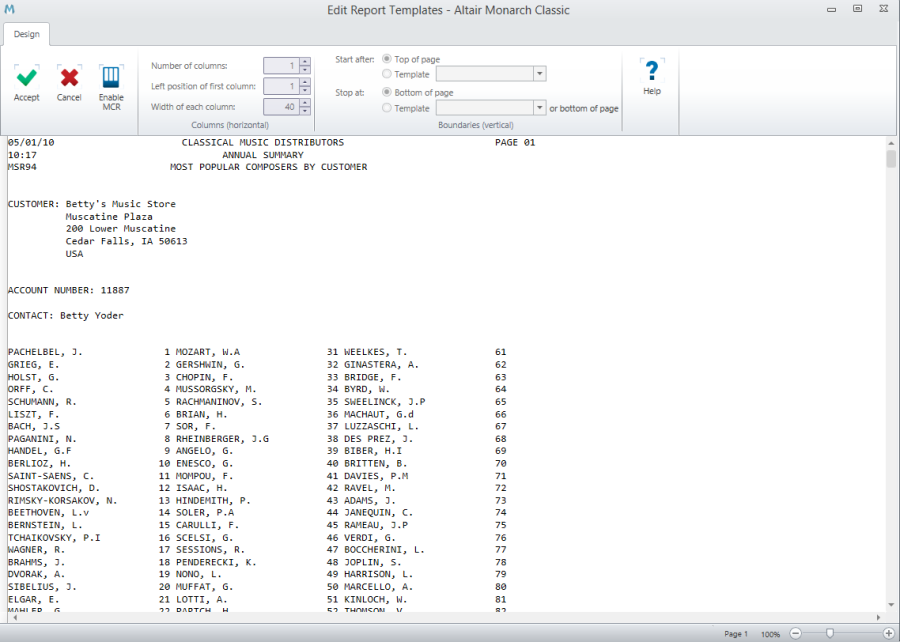Viewport: 900px width, 642px height.
Task: Click the Cedar Falls, IA 50613 line
Action: click(x=126, y=242)
